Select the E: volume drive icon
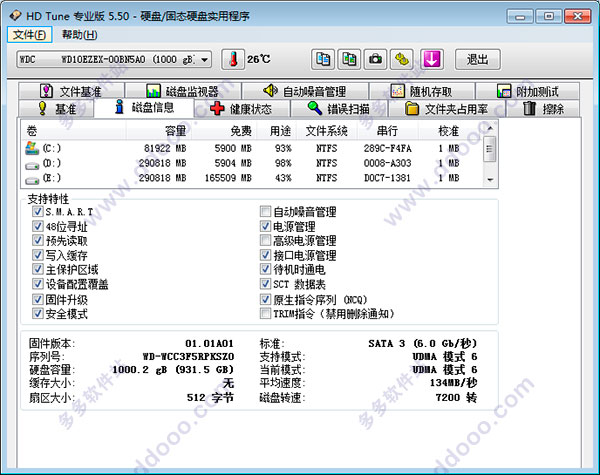The width and height of the screenshot is (600, 475). (x=32, y=180)
